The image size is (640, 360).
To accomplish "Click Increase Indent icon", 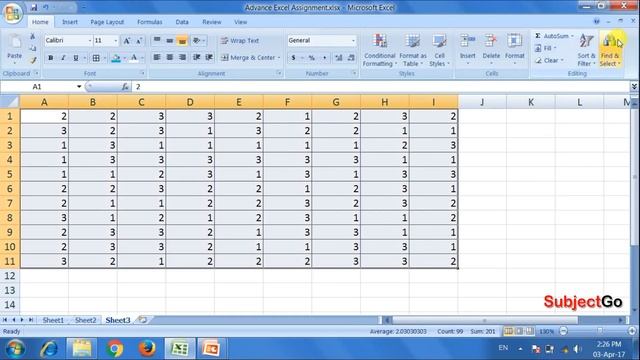I will pyautogui.click(x=209, y=58).
